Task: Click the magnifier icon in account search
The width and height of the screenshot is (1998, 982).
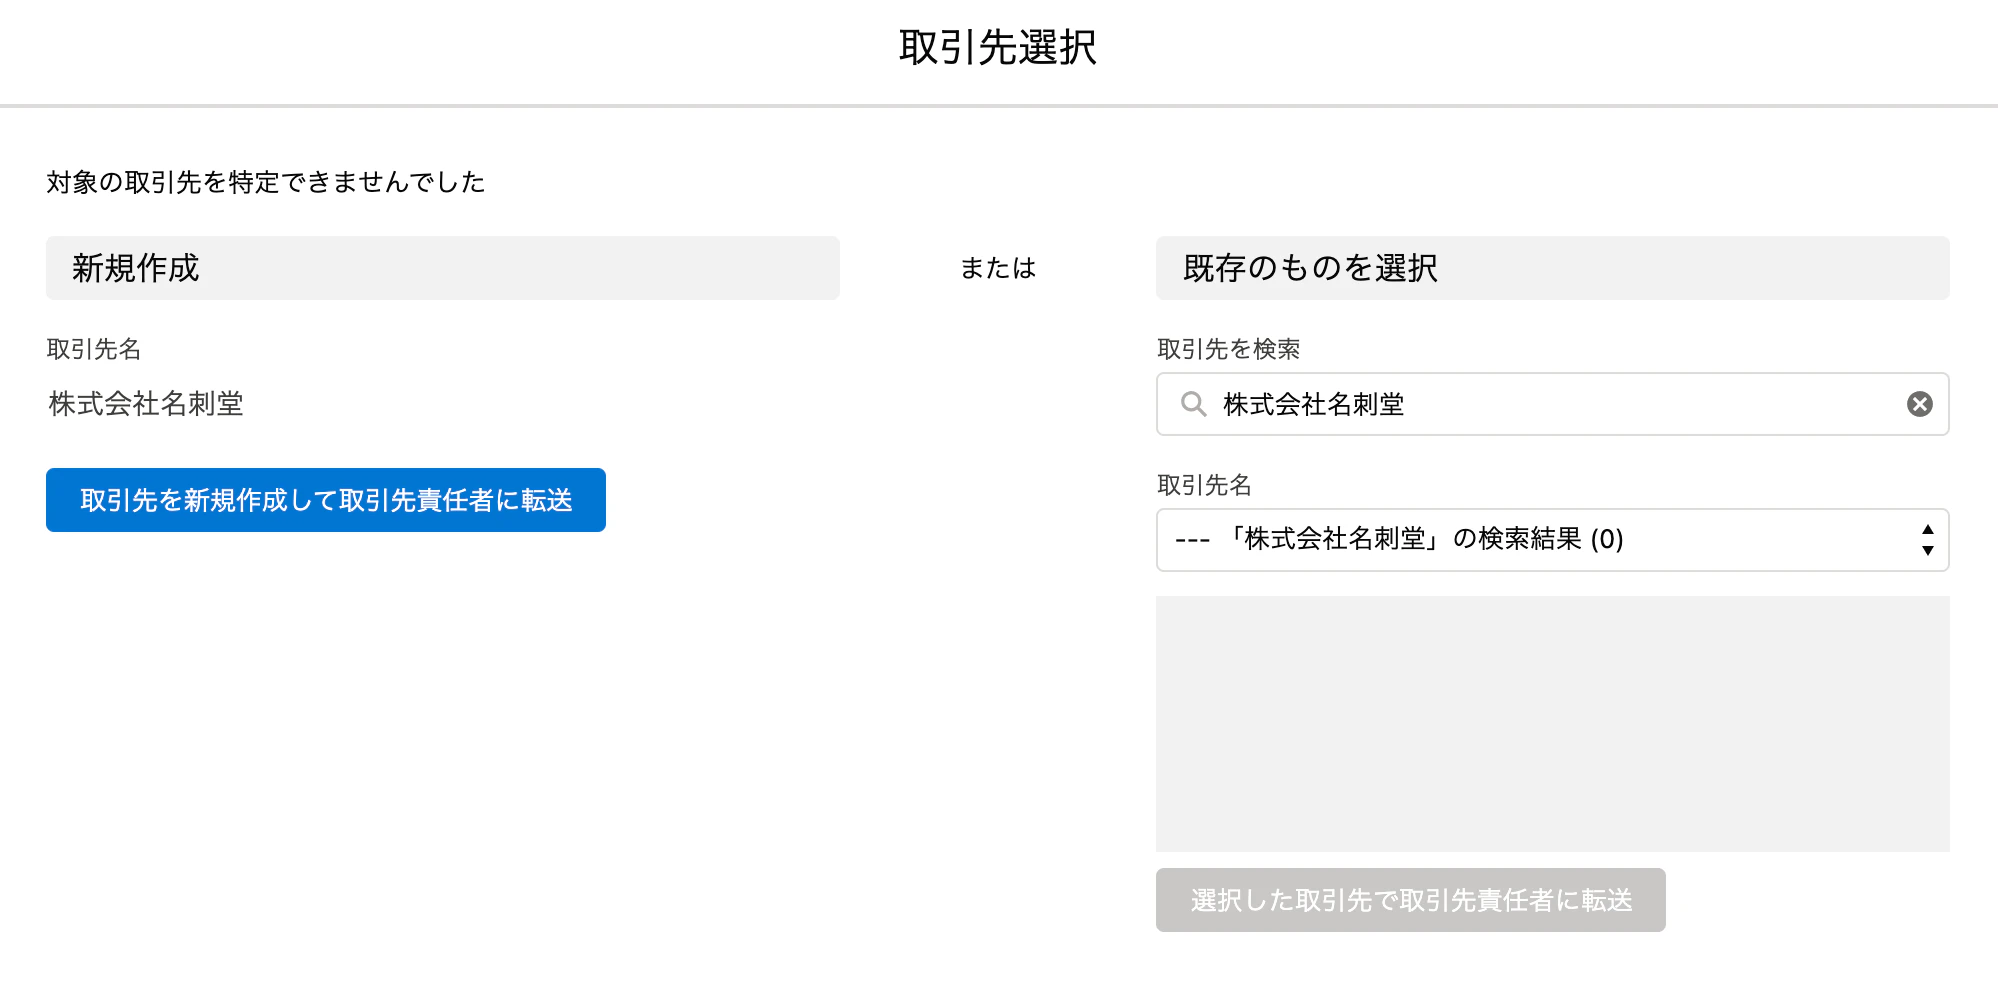Action: pos(1193,404)
